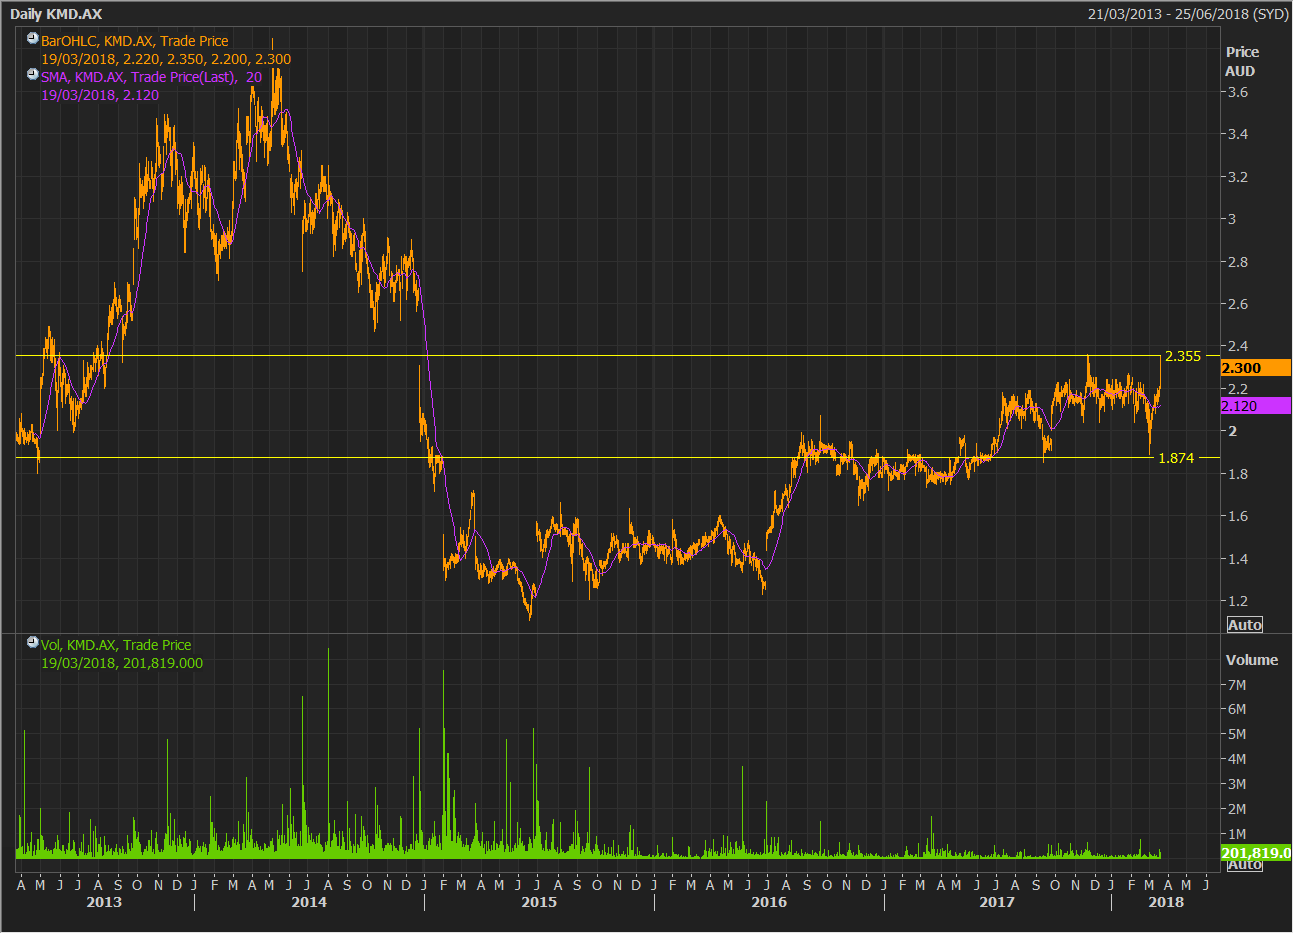Click the price axis Auto button
The height and width of the screenshot is (934, 1294).
point(1245,625)
